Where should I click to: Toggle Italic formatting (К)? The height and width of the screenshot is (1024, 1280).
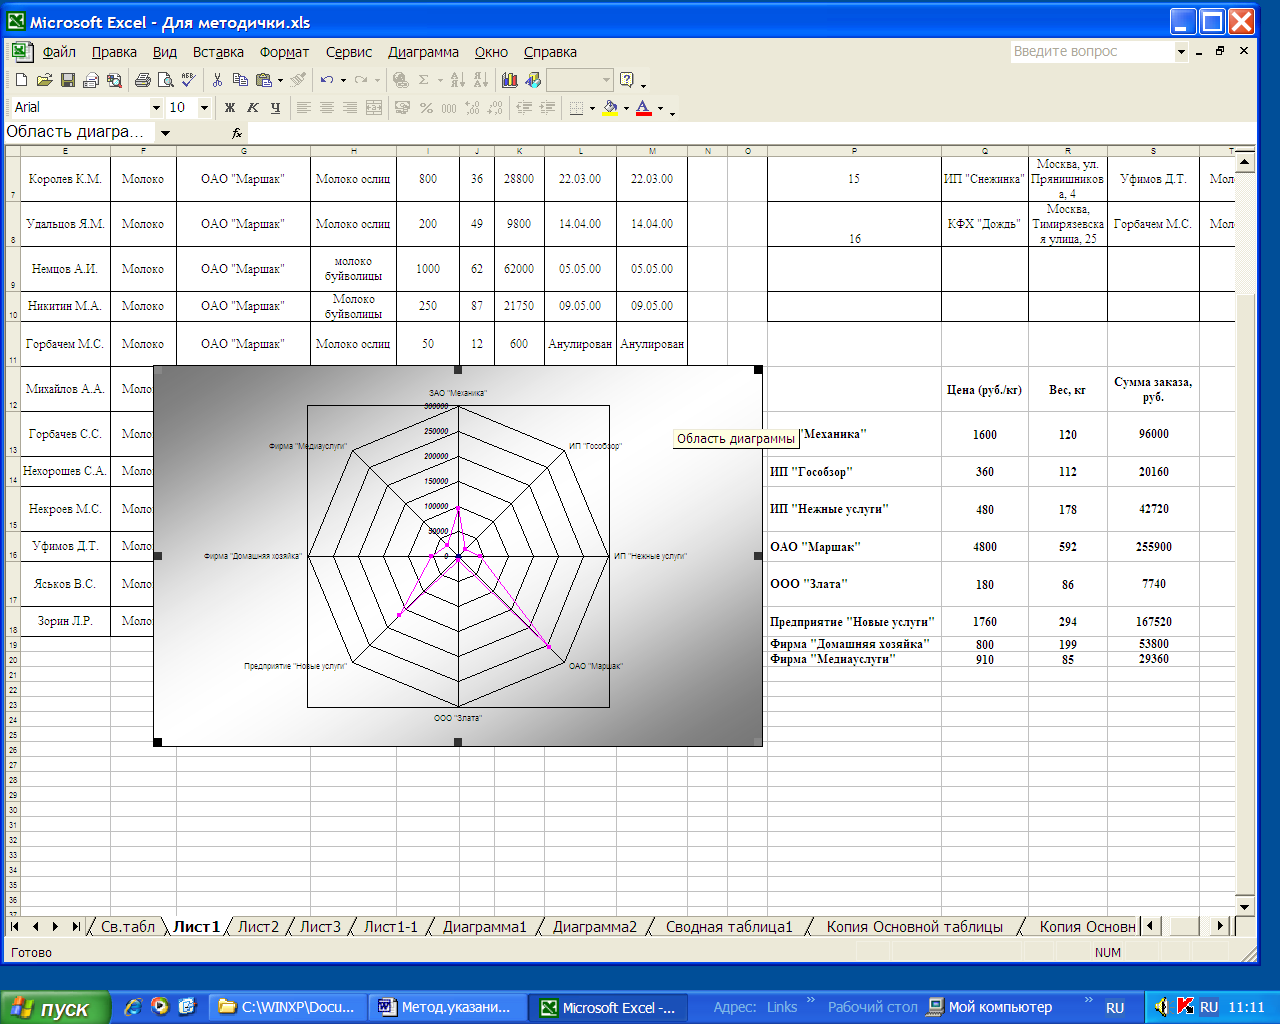253,107
